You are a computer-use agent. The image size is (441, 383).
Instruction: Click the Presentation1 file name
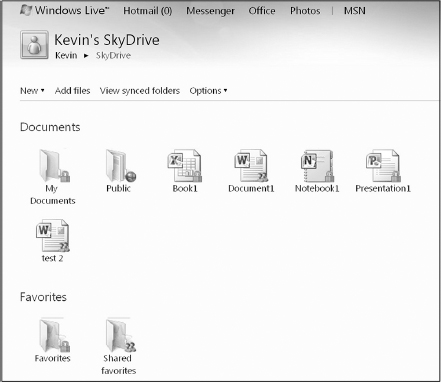[x=383, y=189]
